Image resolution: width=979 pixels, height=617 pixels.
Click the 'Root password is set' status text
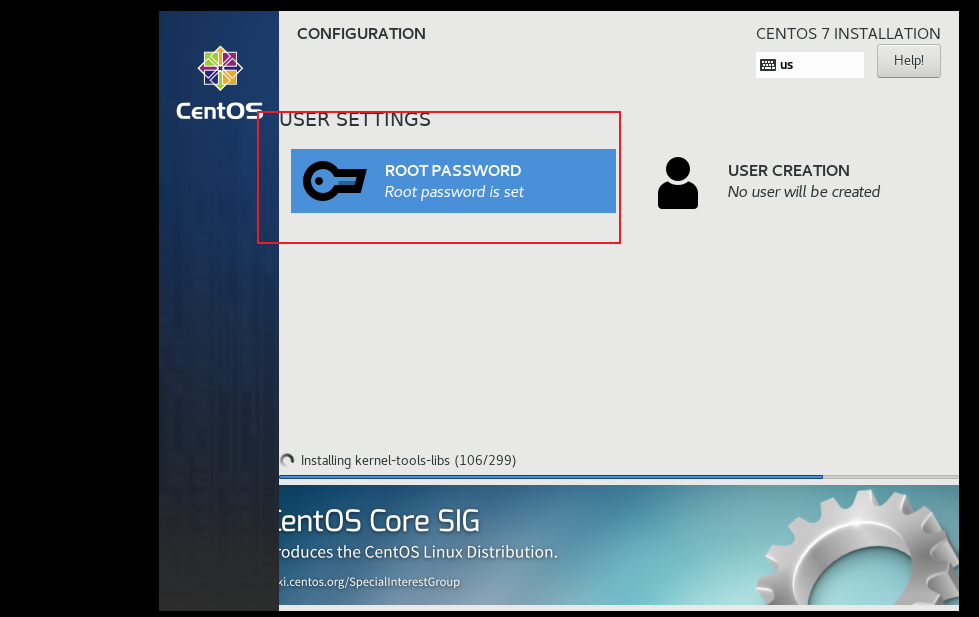[454, 192]
